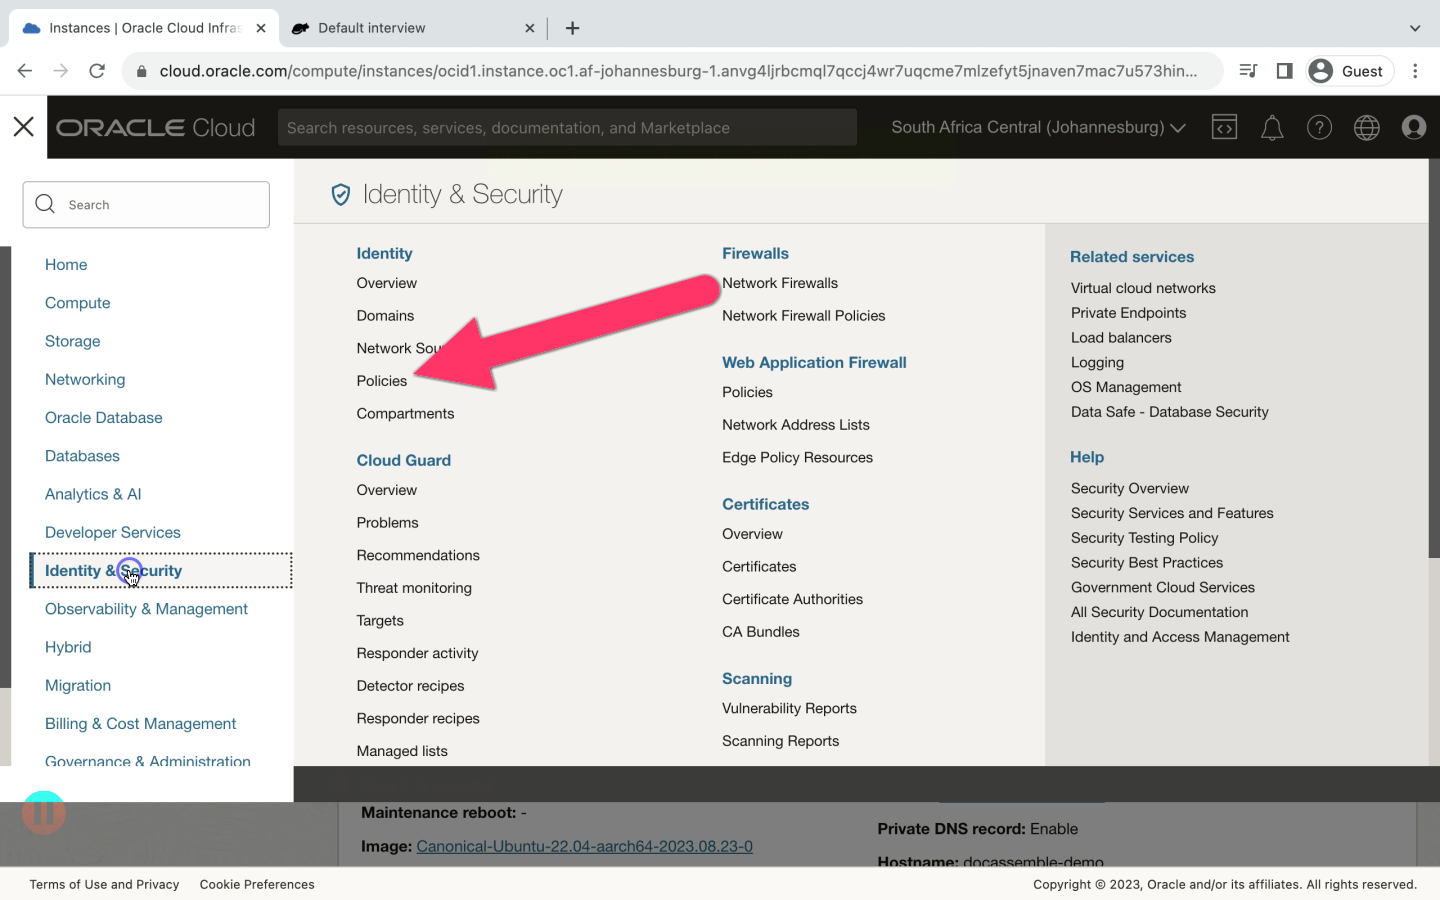Viewport: 1440px width, 900px height.
Task: Click the navigation menu Search field
Action: 146,205
